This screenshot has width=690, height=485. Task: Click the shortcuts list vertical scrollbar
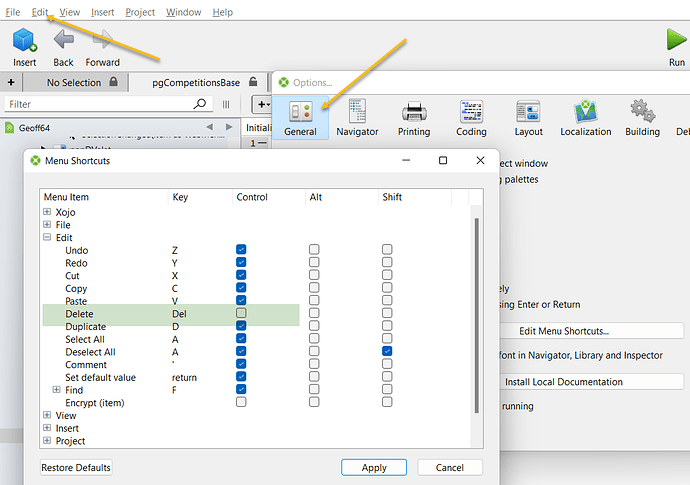pos(476,315)
